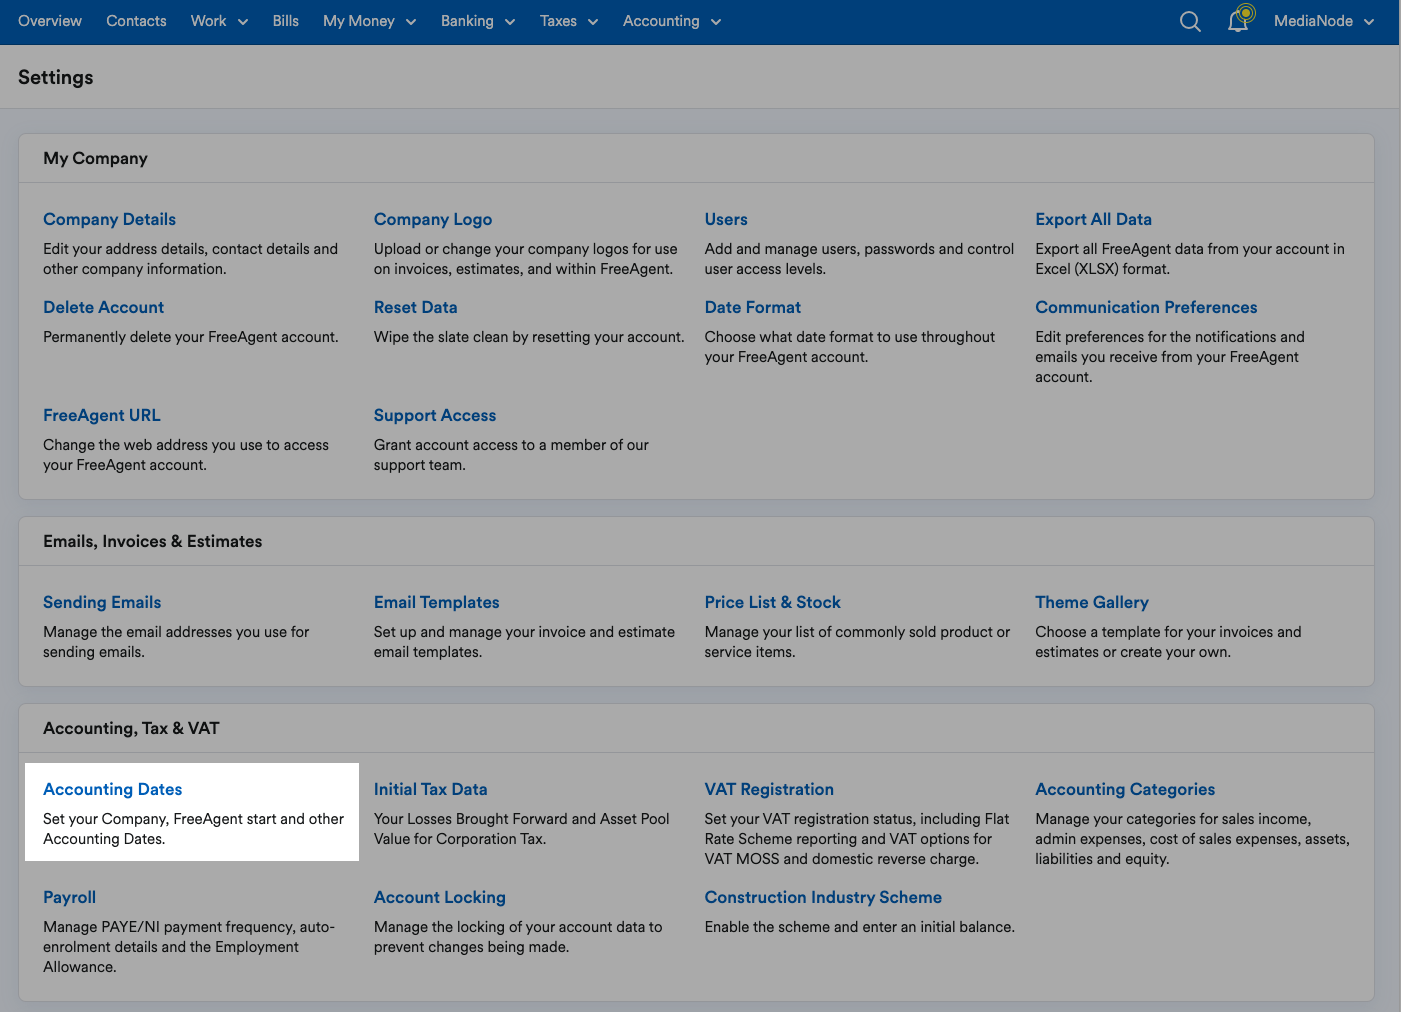Navigate to Bills in the top bar
Image resolution: width=1401 pixels, height=1012 pixels.
[x=285, y=21]
